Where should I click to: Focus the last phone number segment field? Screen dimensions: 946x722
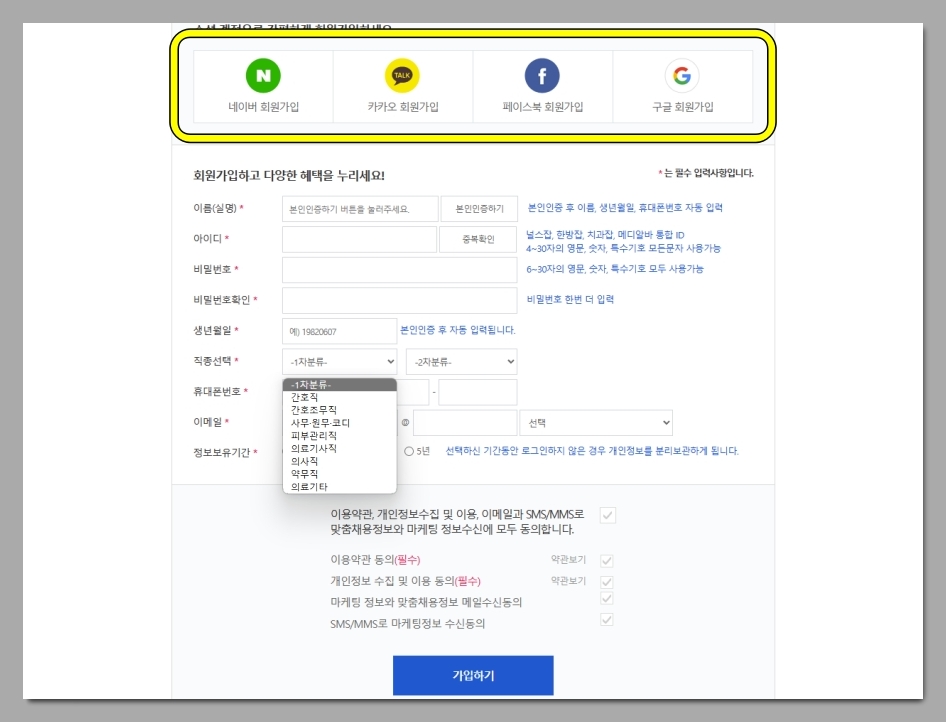click(x=478, y=392)
